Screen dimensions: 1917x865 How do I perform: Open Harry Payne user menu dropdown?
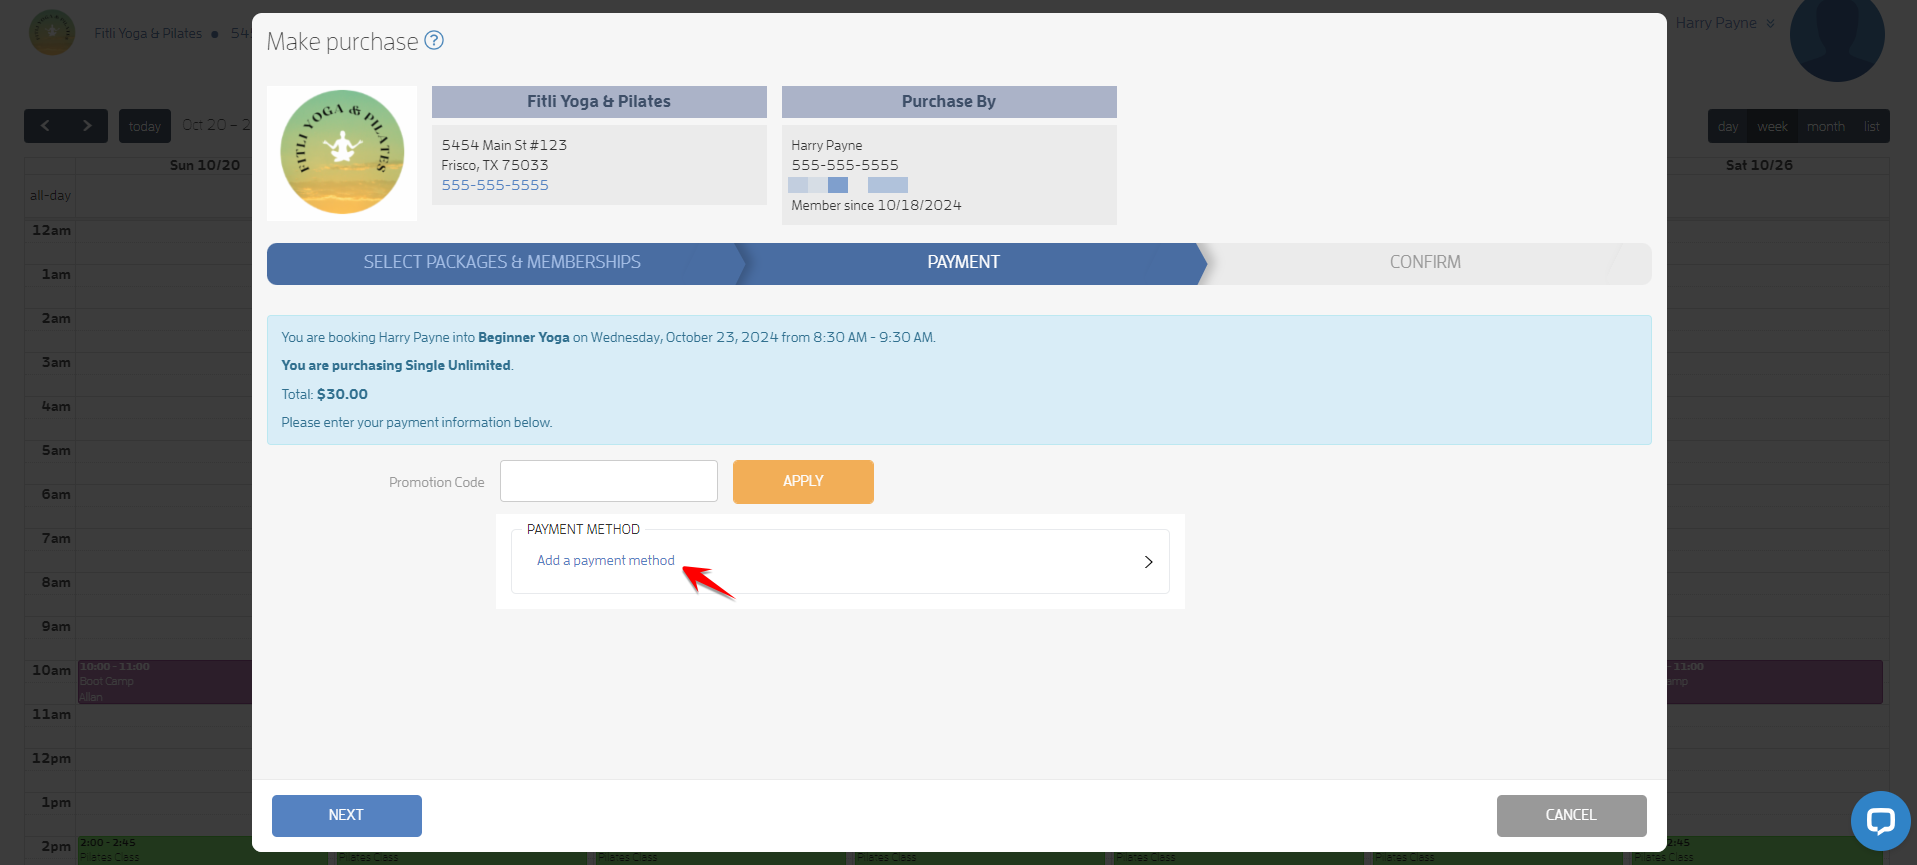(1725, 23)
